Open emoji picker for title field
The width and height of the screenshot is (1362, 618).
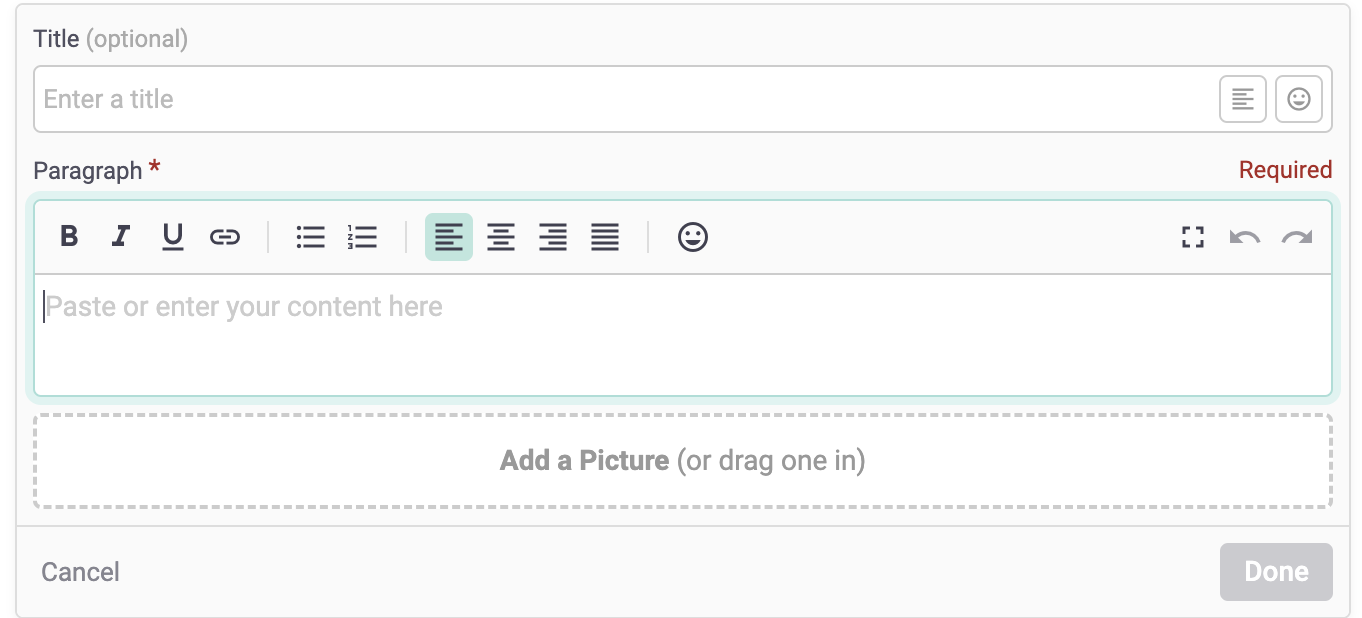[1299, 99]
